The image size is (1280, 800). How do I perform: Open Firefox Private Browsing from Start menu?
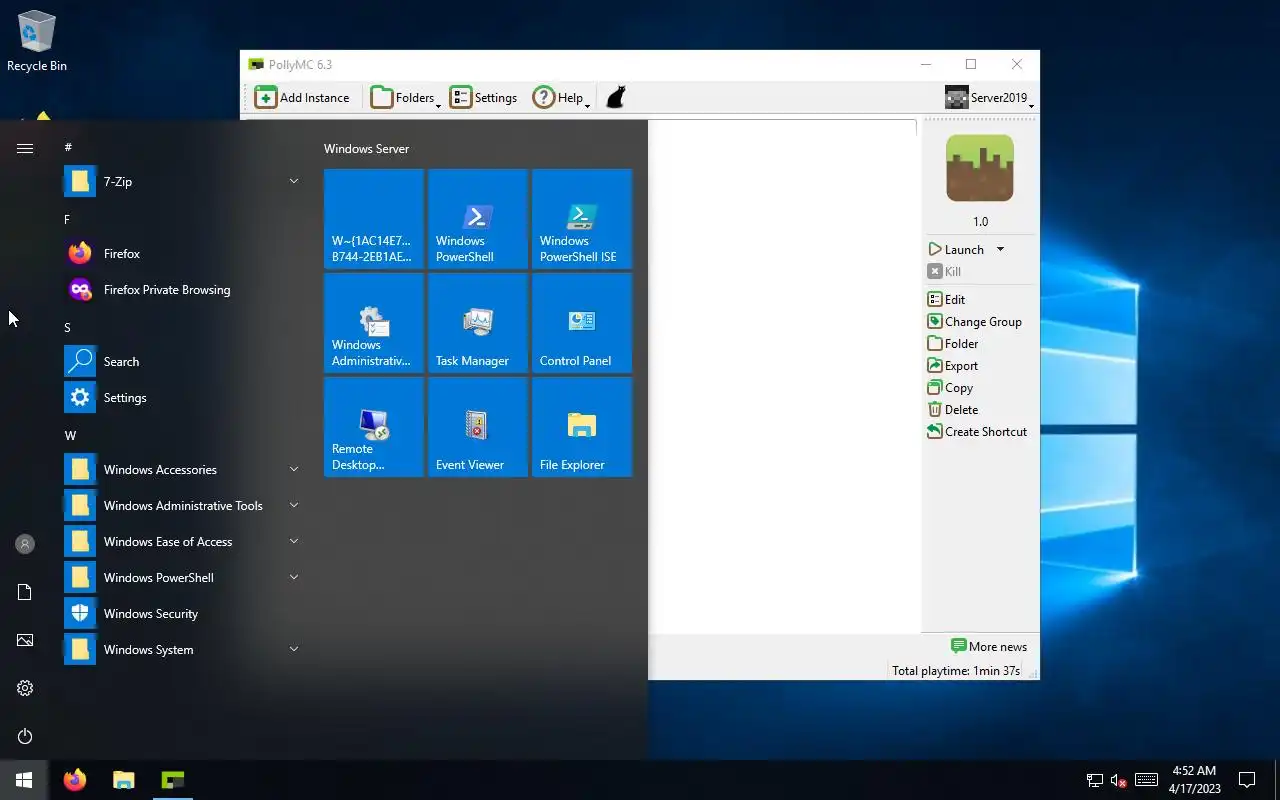pyautogui.click(x=184, y=289)
